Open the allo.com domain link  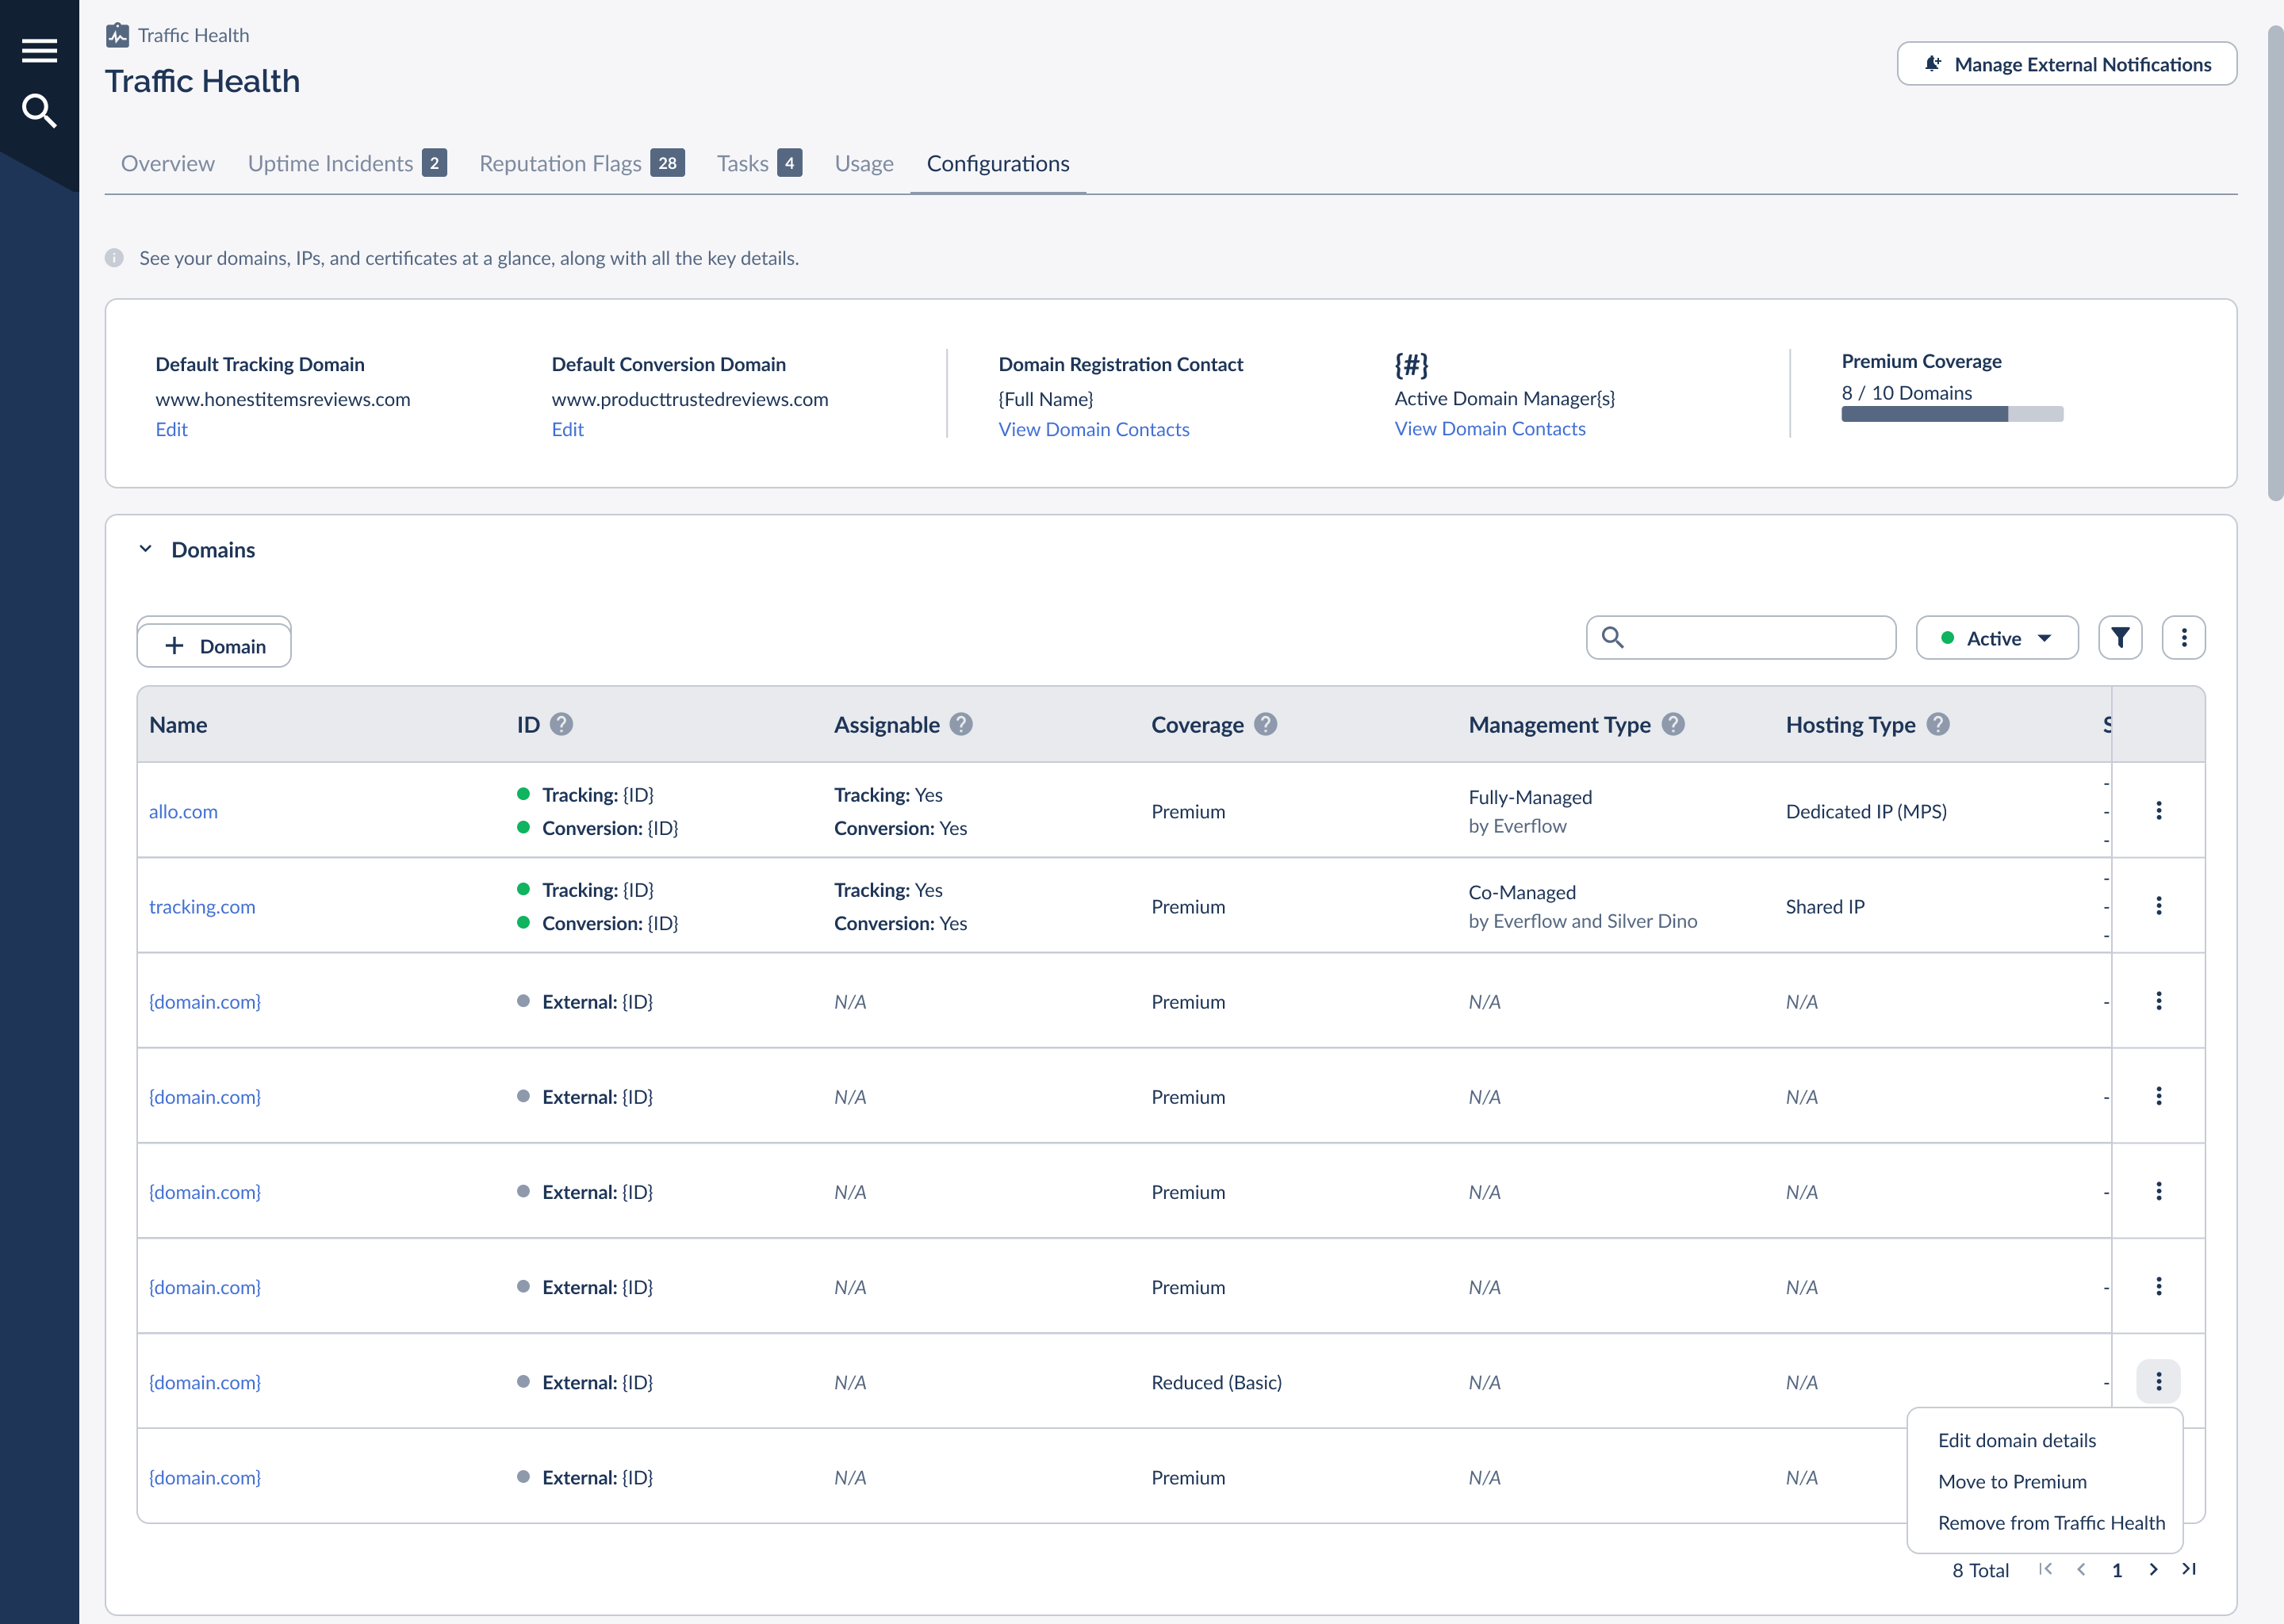tap(183, 811)
